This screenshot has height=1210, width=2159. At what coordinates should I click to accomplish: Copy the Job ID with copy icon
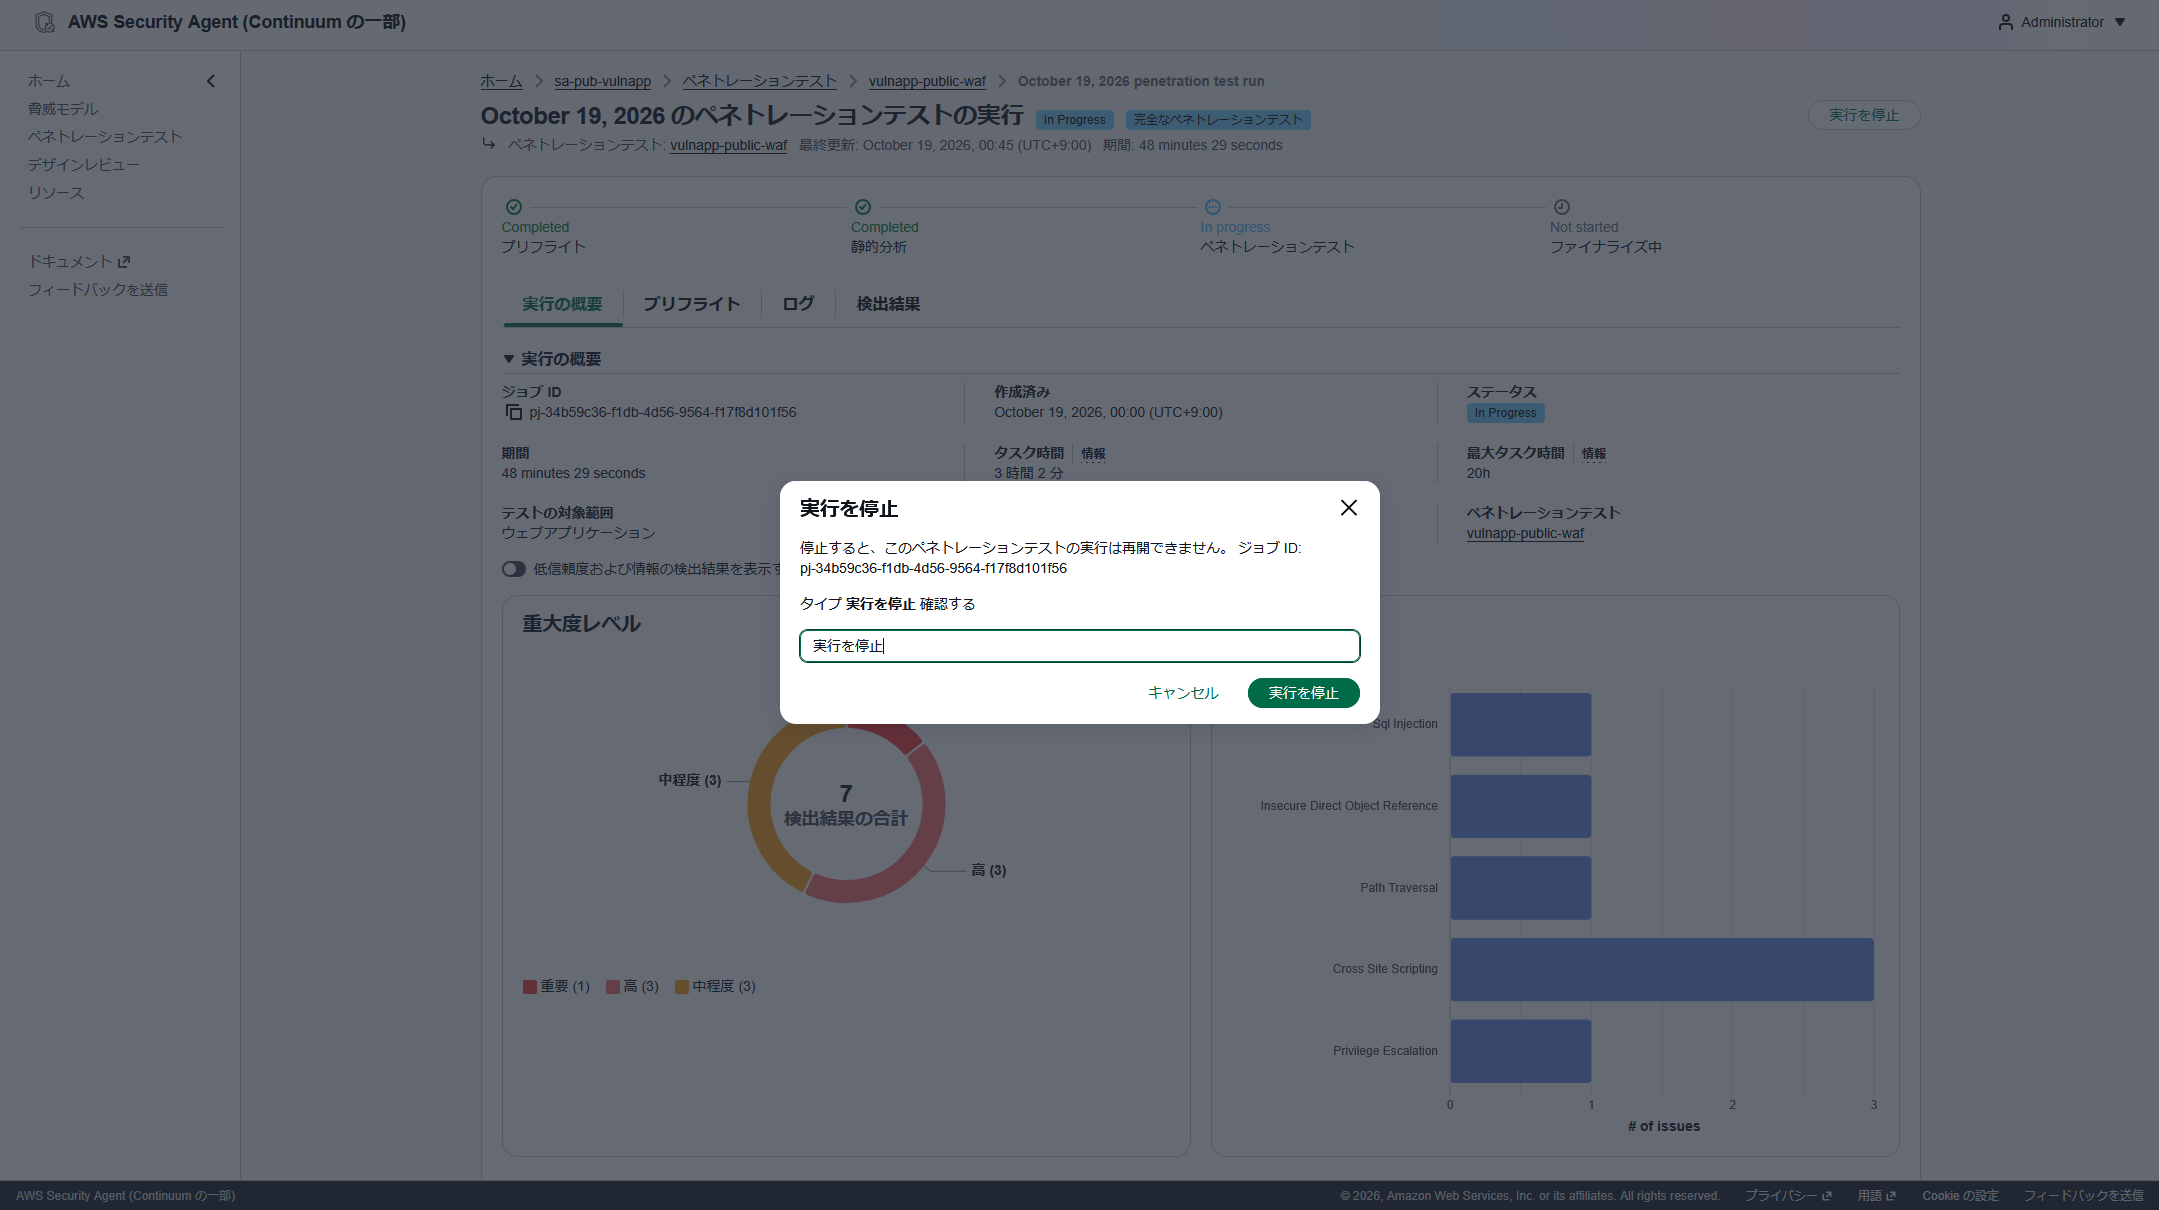pyautogui.click(x=514, y=413)
